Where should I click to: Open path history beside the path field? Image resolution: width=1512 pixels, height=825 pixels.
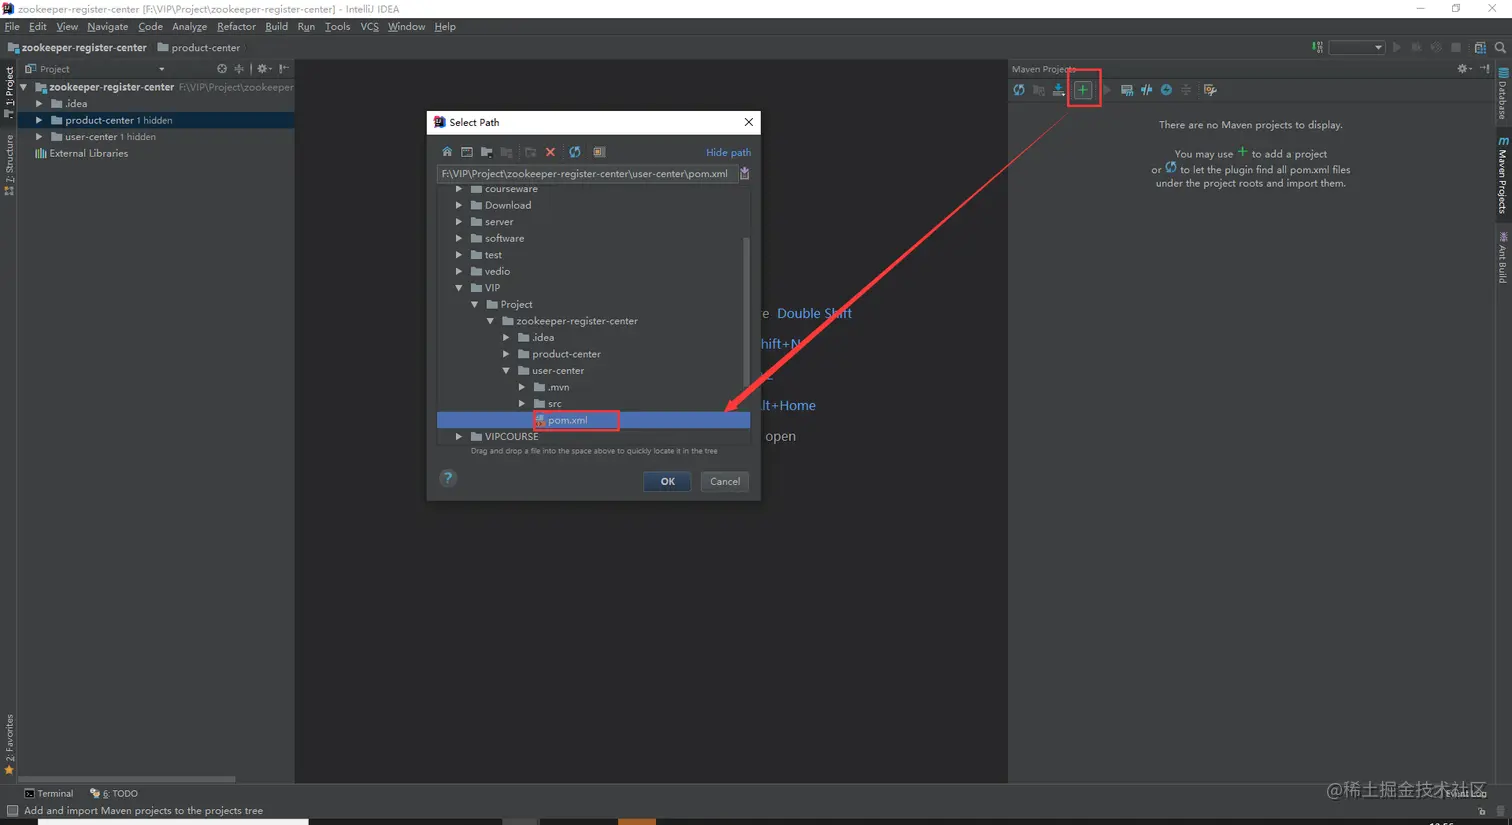[744, 173]
